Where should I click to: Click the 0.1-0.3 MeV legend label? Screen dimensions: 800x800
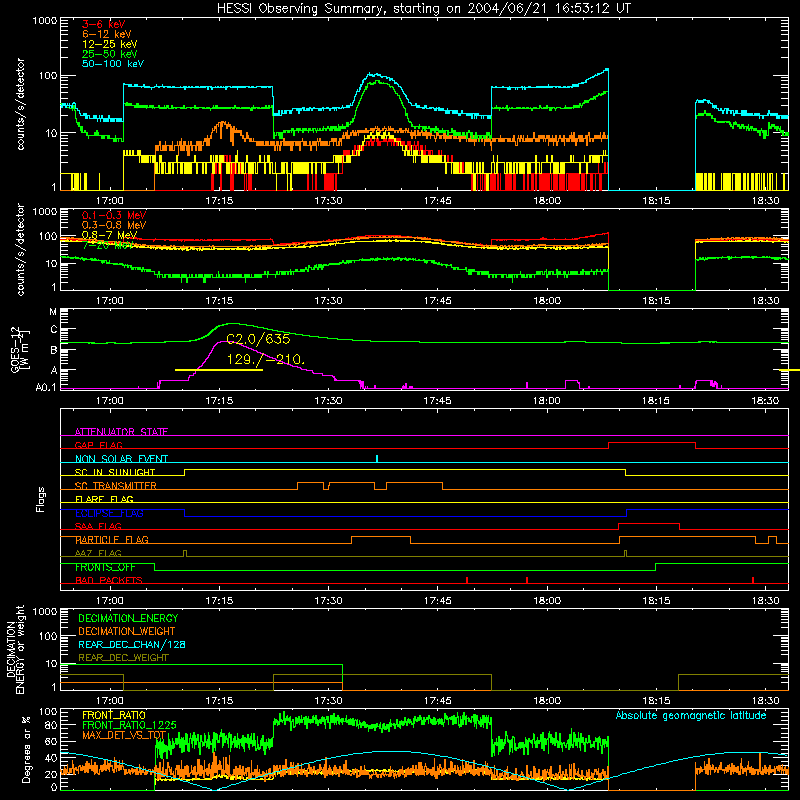tap(114, 215)
